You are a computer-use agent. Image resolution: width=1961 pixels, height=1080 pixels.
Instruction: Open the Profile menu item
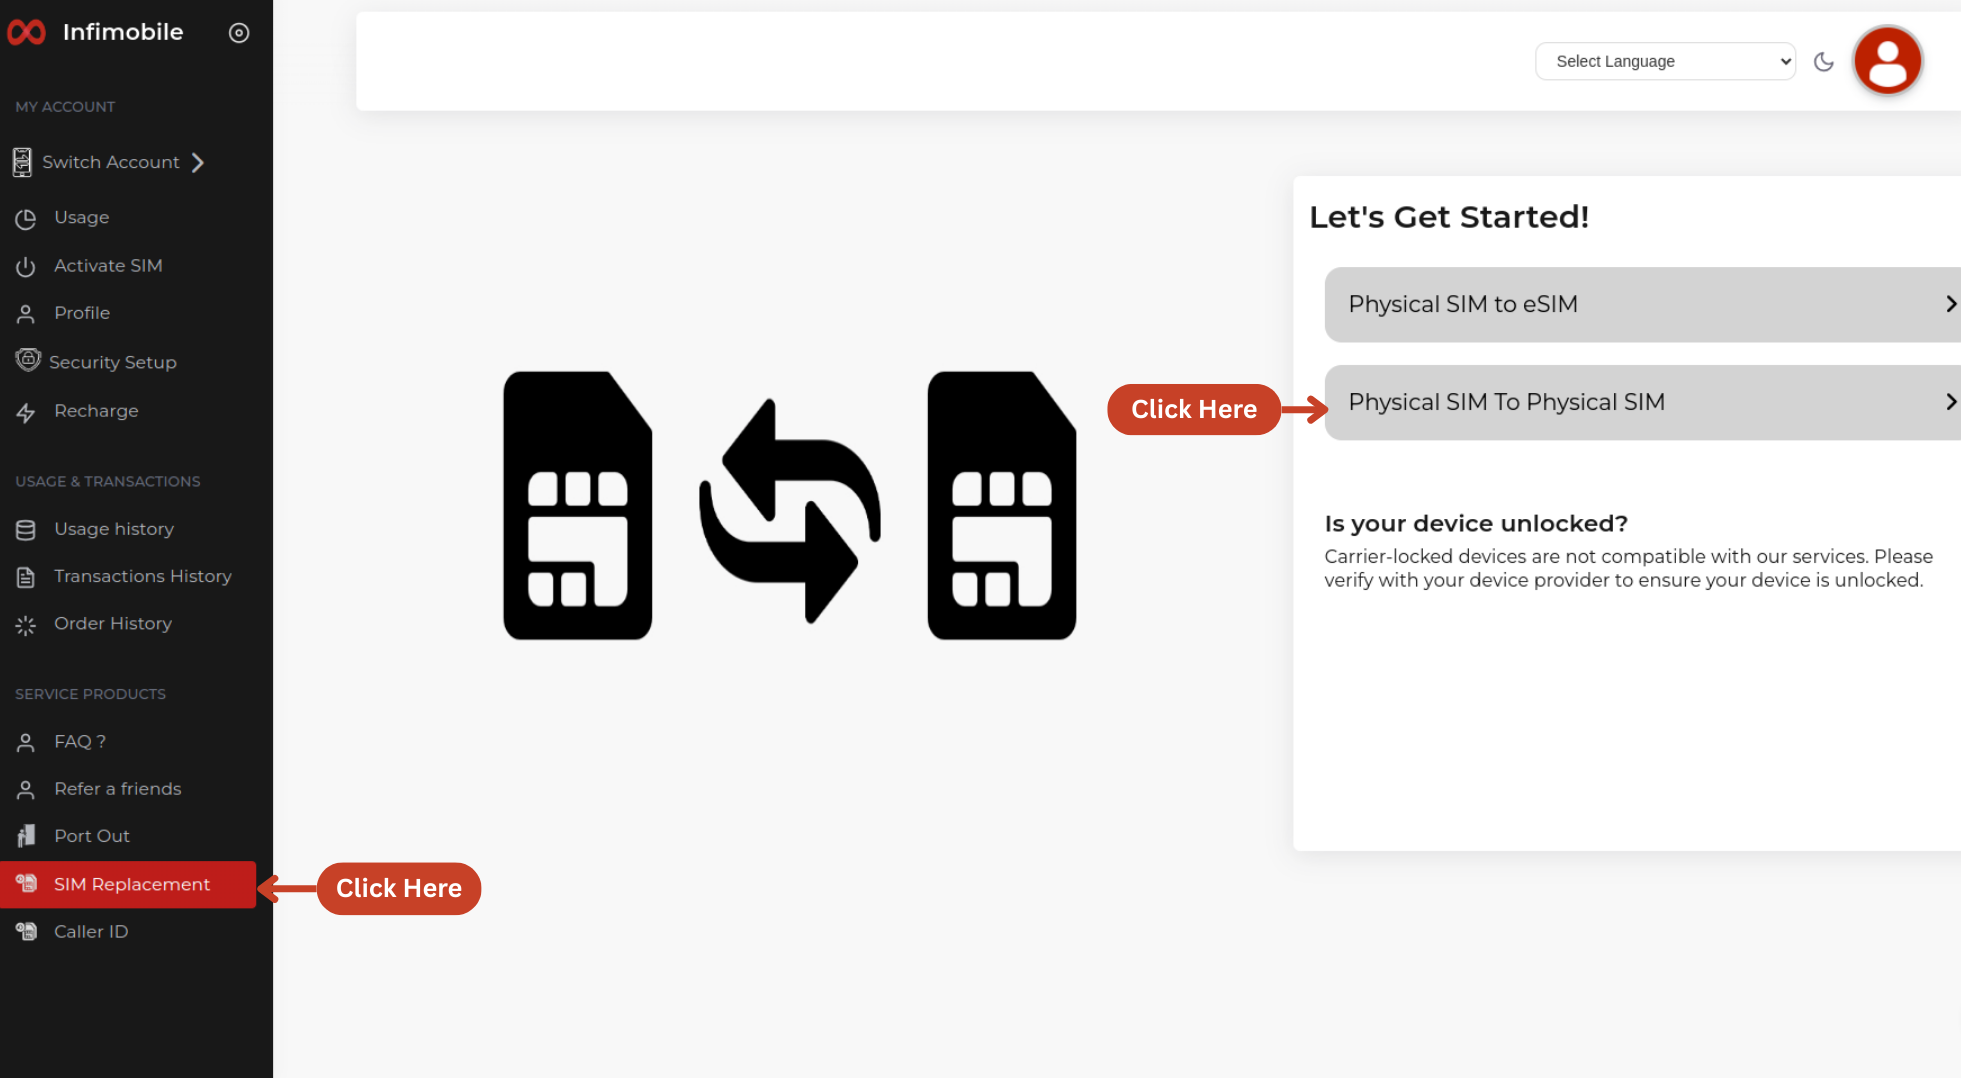point(82,313)
